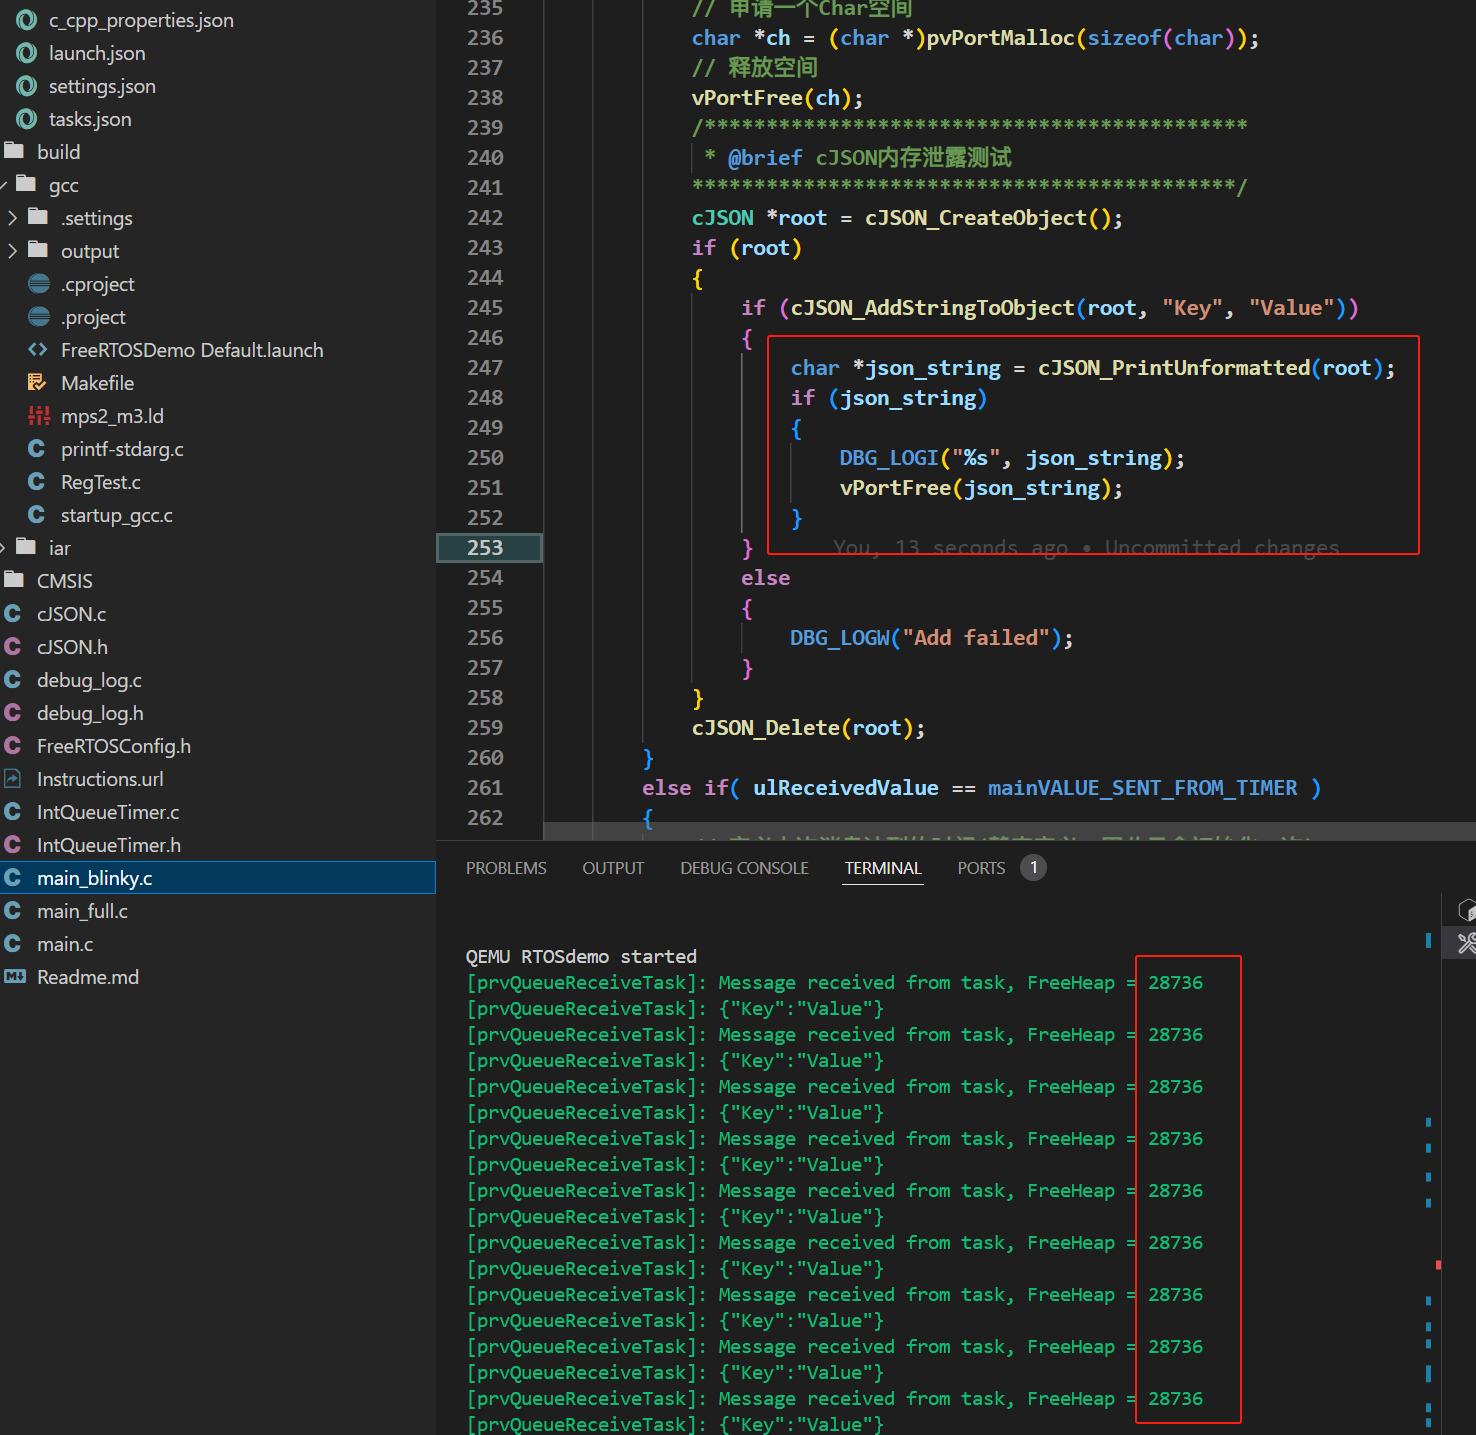Click "QEMU RTOSdemo started" terminal line

tap(581, 956)
